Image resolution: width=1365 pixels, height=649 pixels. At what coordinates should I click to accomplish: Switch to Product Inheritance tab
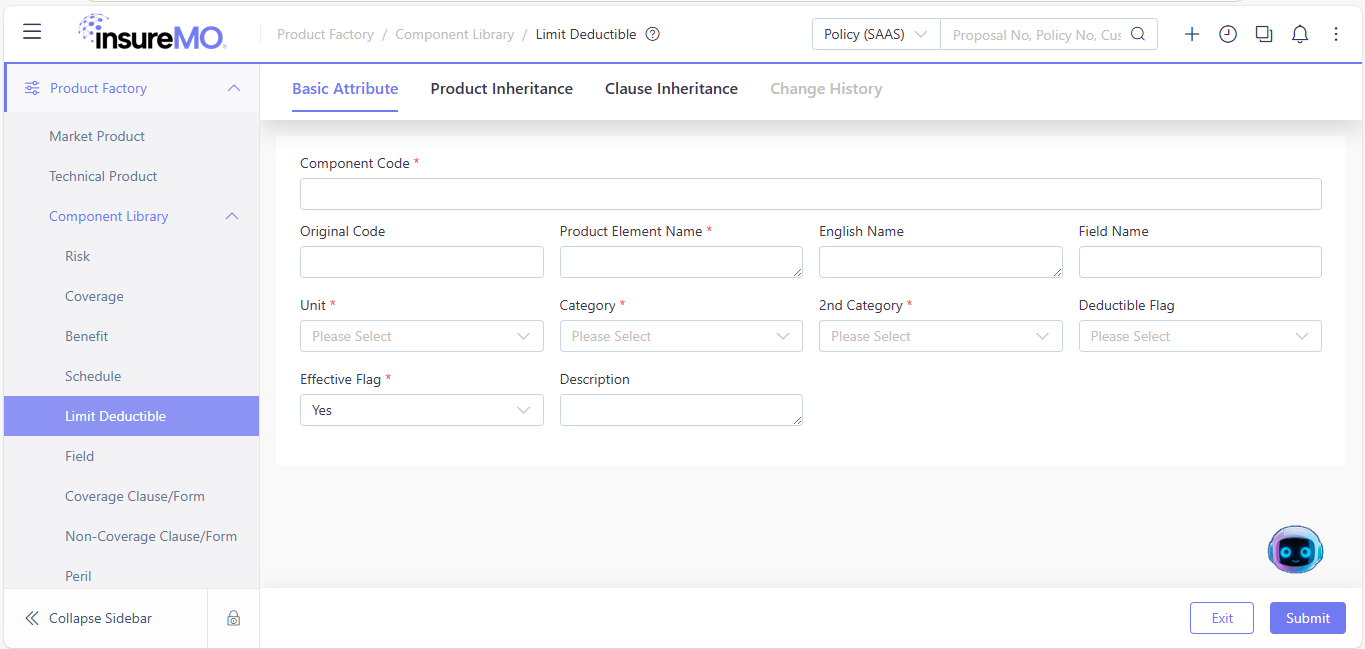point(502,88)
